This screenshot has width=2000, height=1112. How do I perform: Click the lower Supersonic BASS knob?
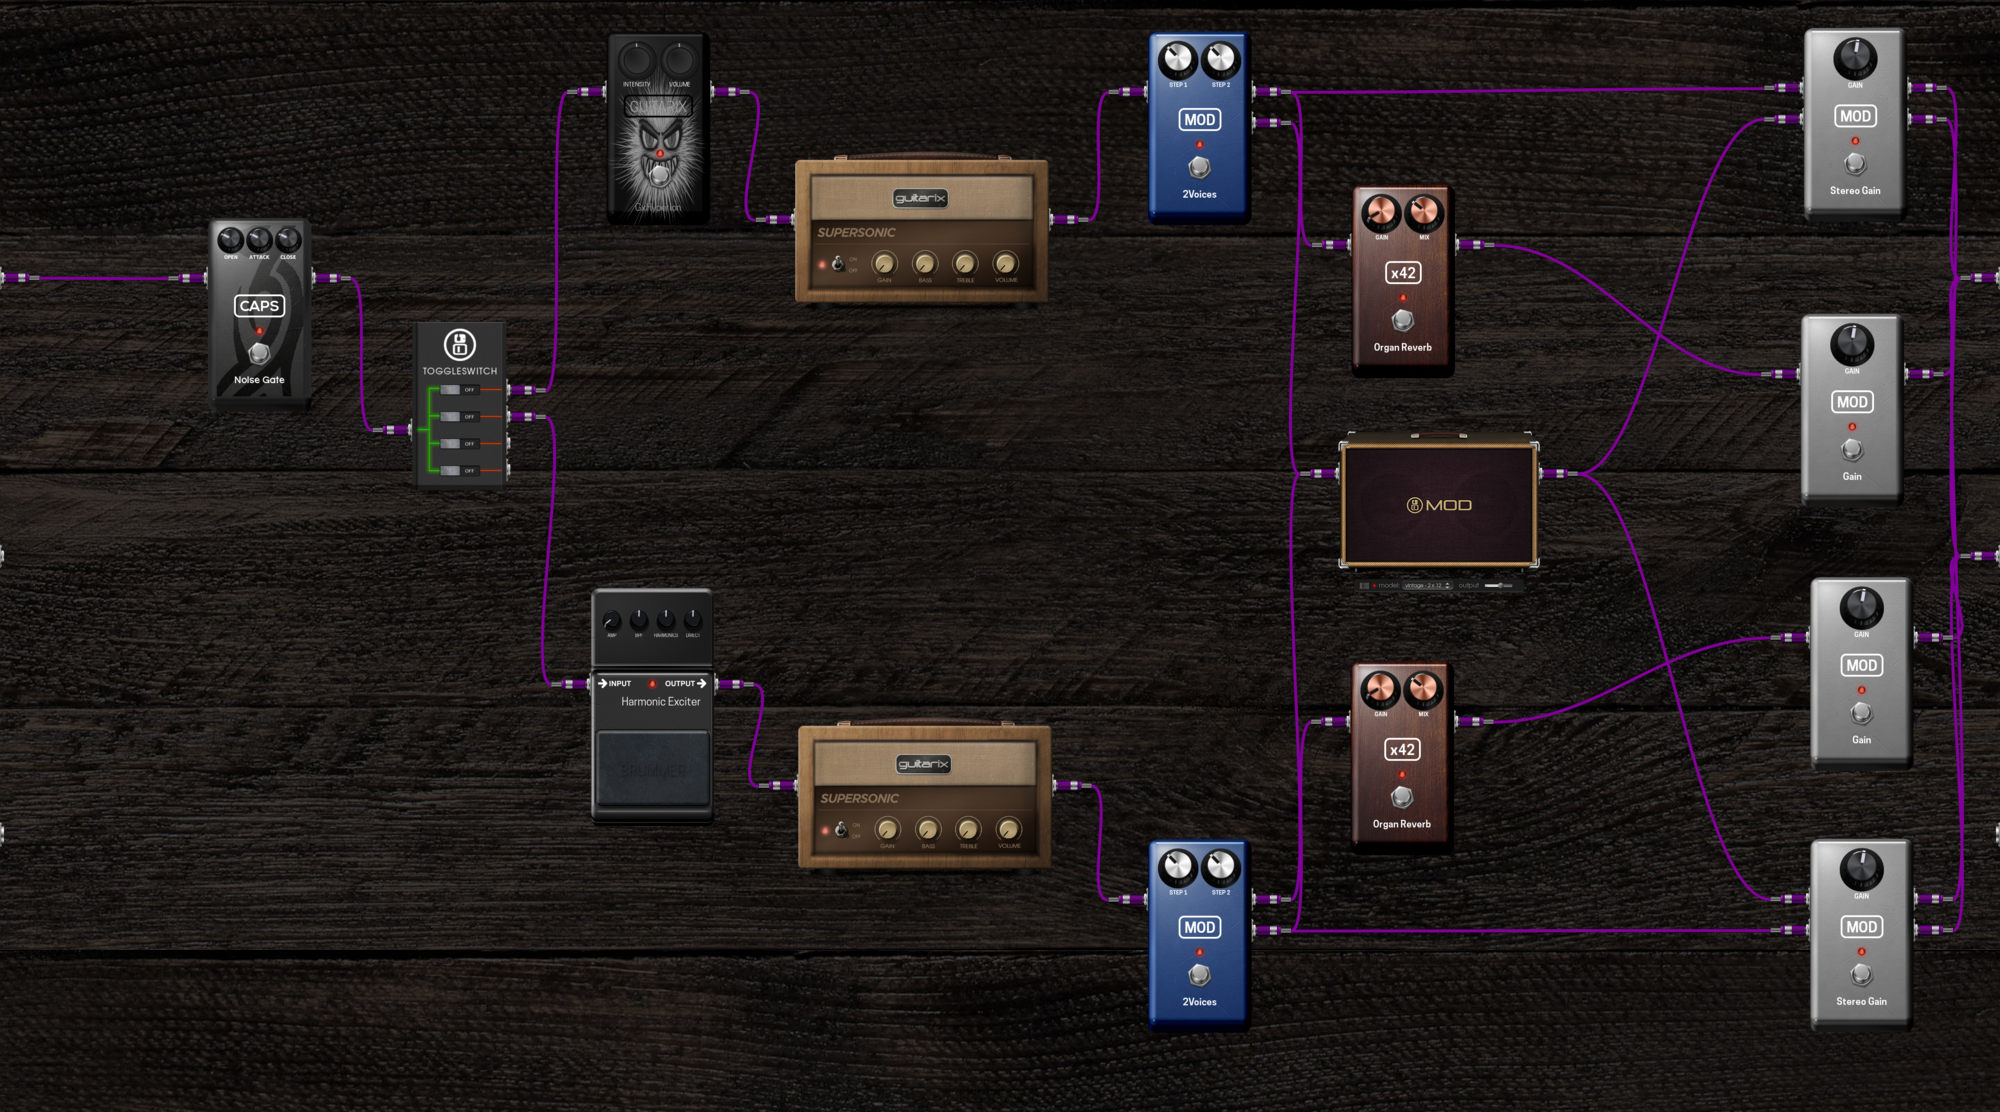928,830
